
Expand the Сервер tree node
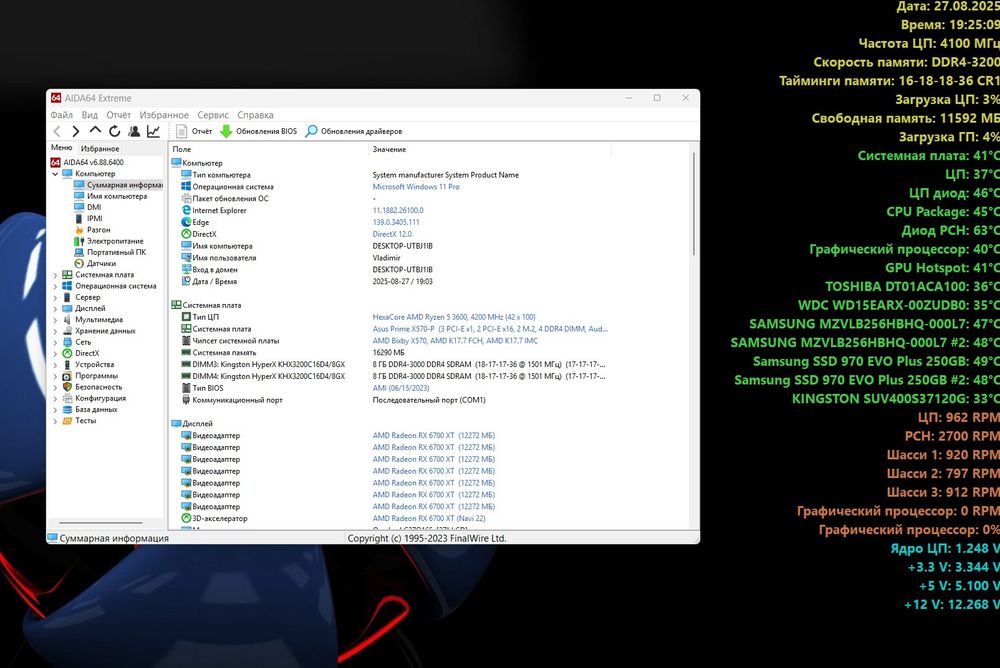(x=55, y=297)
